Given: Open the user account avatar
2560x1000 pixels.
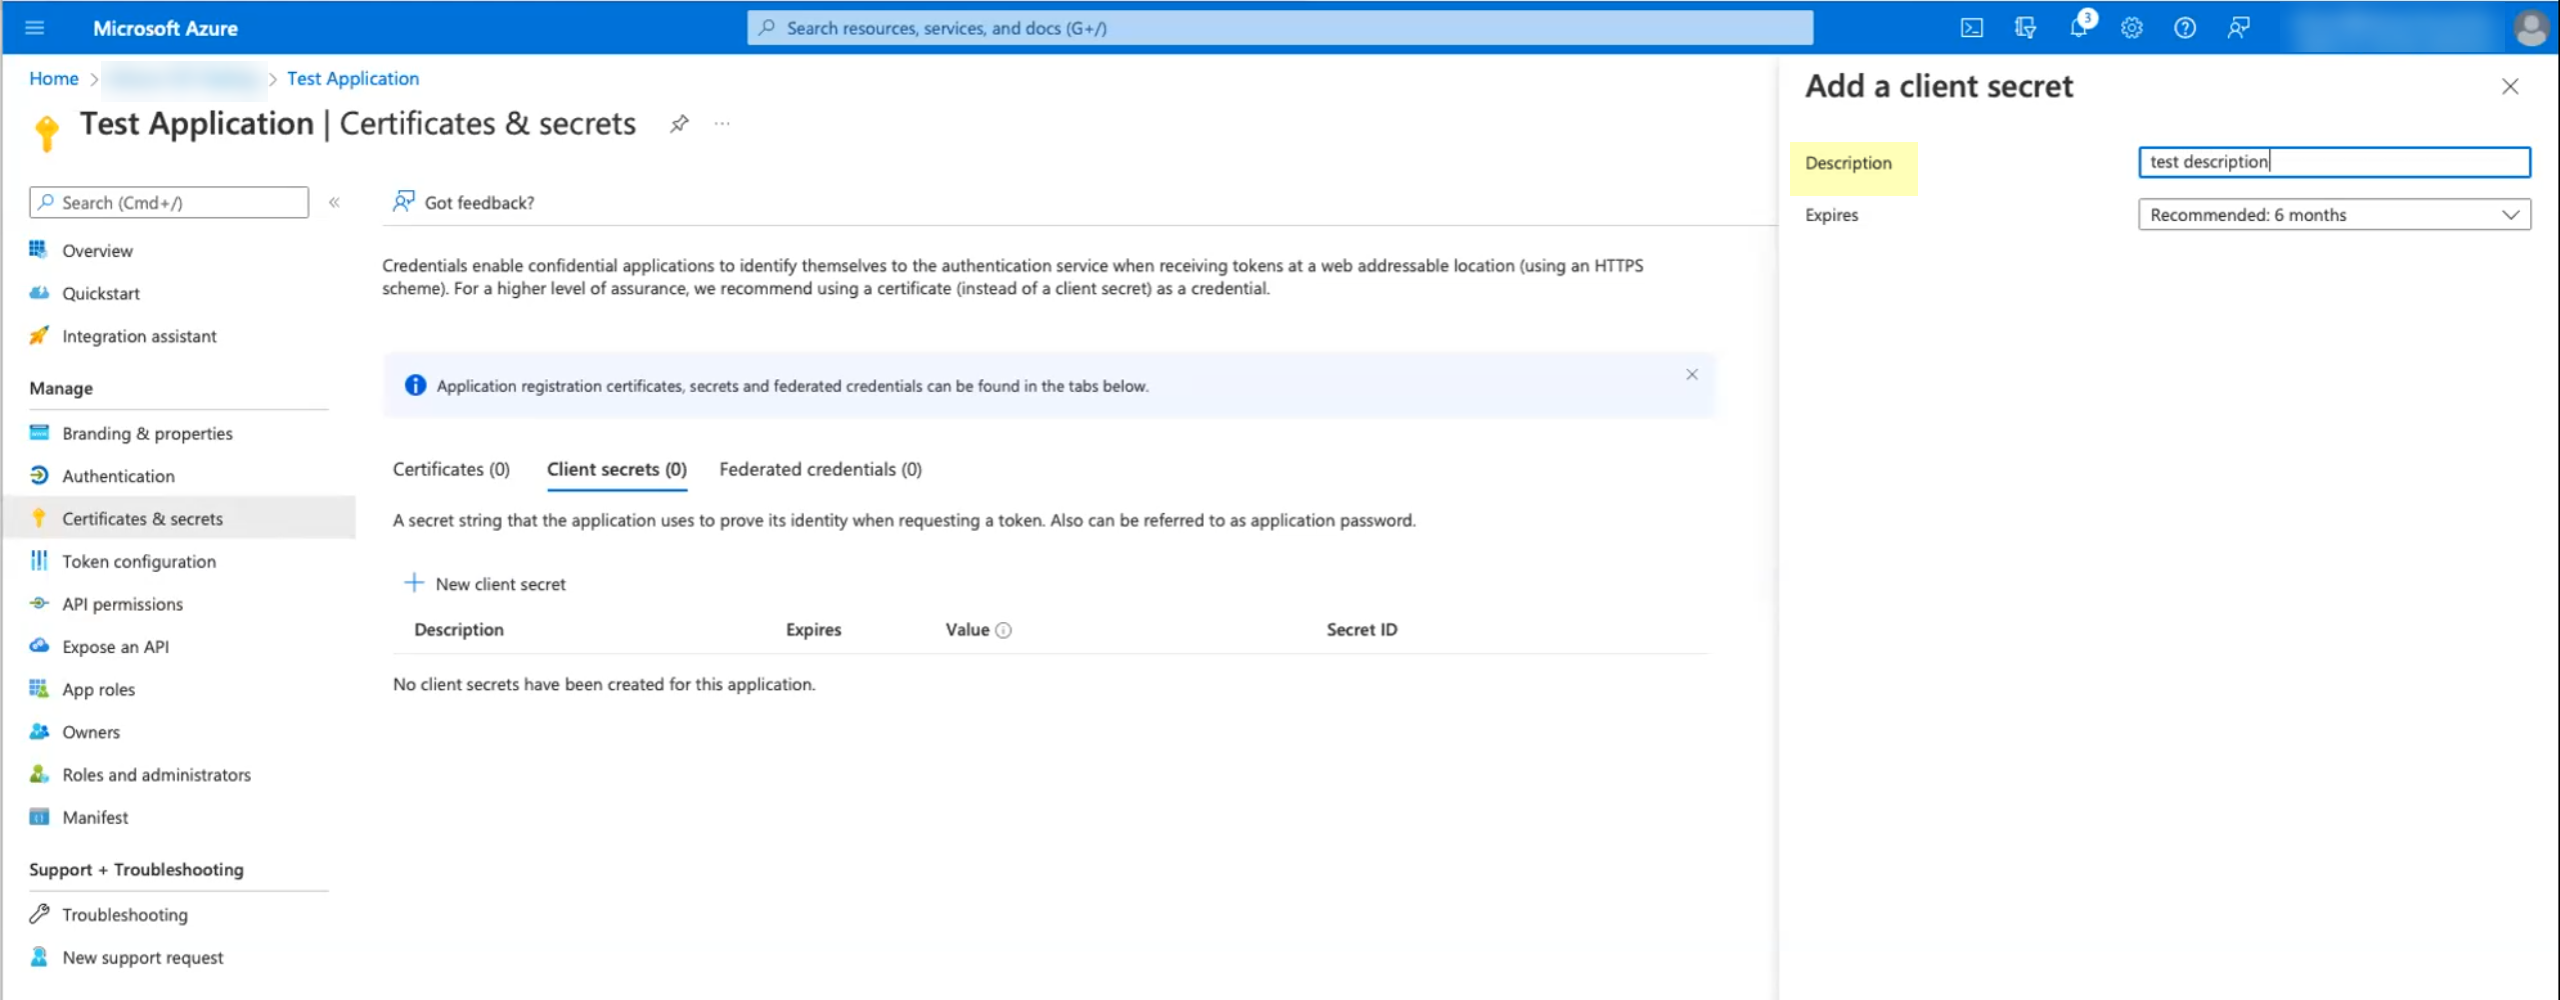Looking at the screenshot, I should (x=2530, y=28).
